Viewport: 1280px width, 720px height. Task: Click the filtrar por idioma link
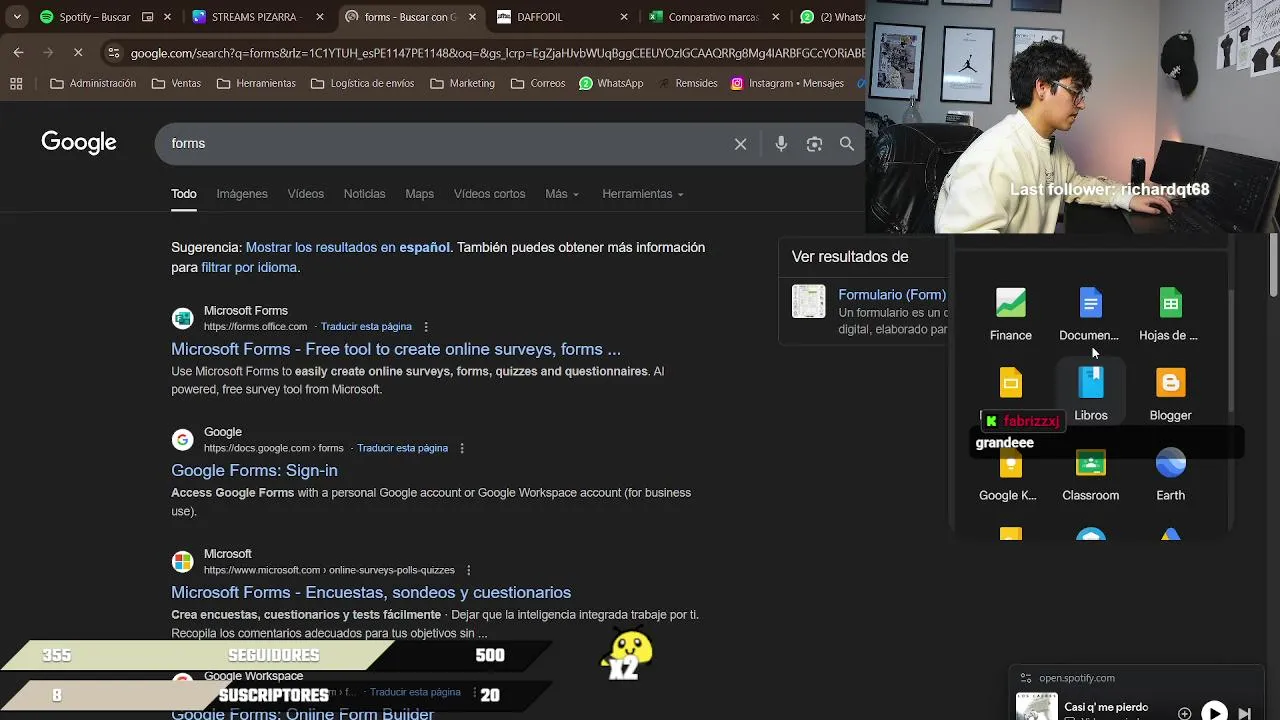tap(249, 267)
